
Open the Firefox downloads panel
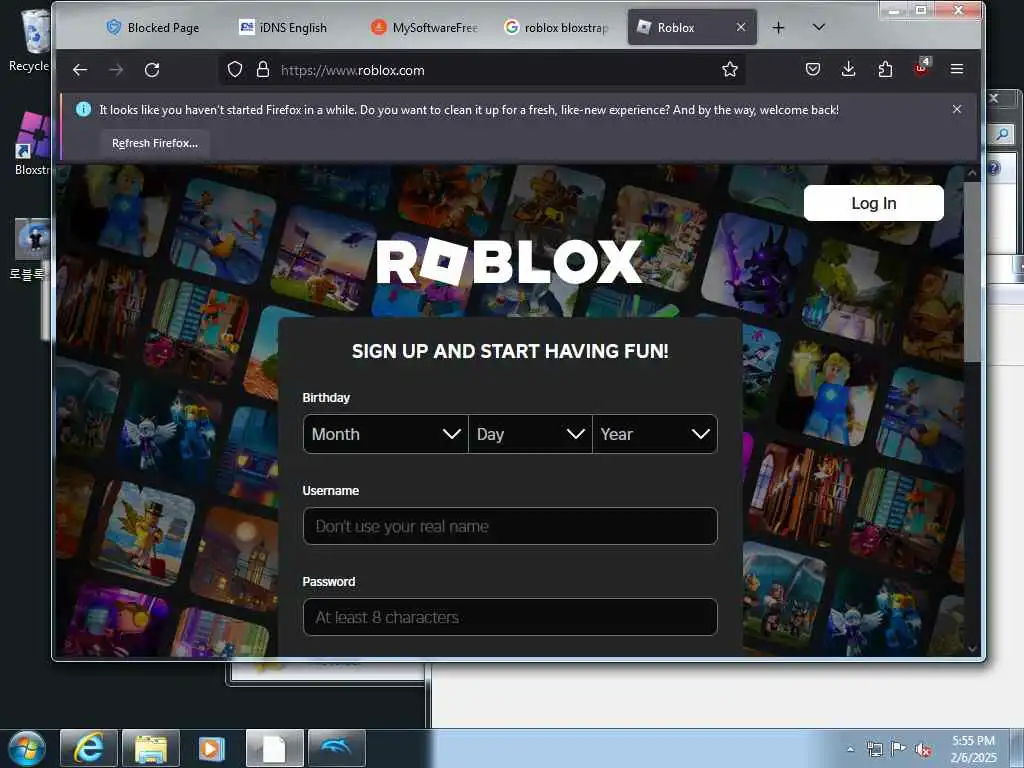(848, 69)
